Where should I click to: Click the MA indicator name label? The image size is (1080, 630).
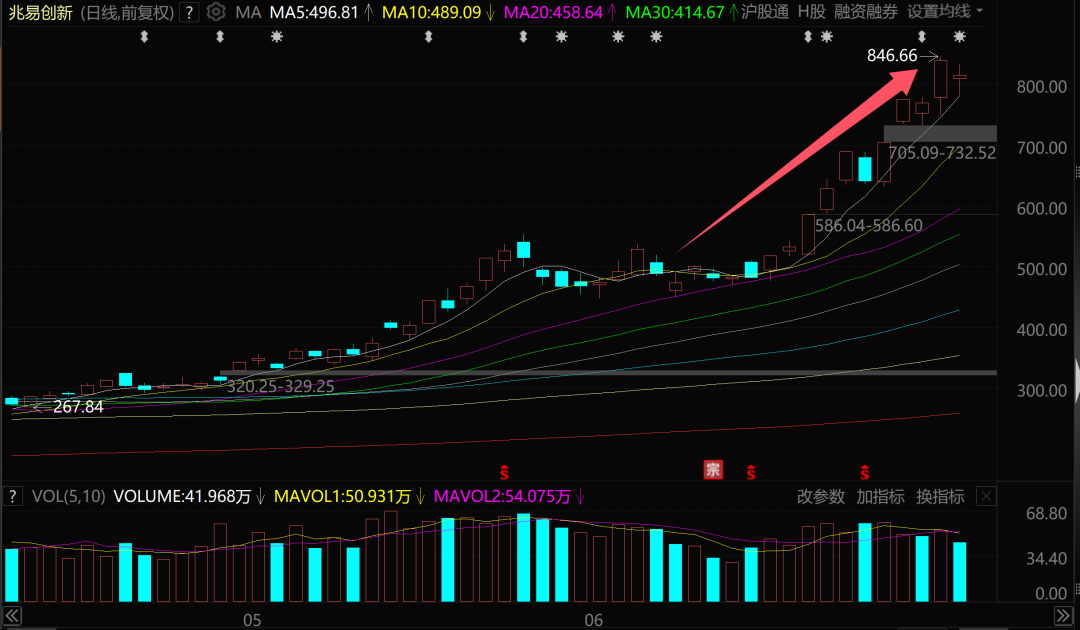[x=248, y=12]
